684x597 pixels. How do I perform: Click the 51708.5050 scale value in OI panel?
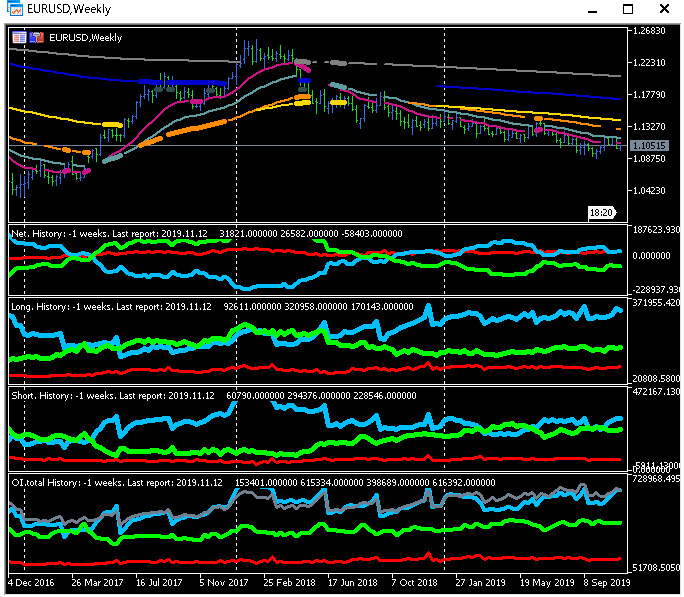[x=656, y=567]
